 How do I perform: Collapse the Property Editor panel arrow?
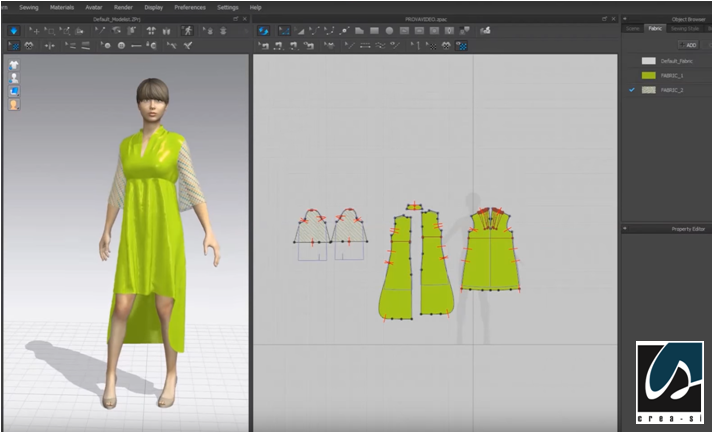click(627, 229)
